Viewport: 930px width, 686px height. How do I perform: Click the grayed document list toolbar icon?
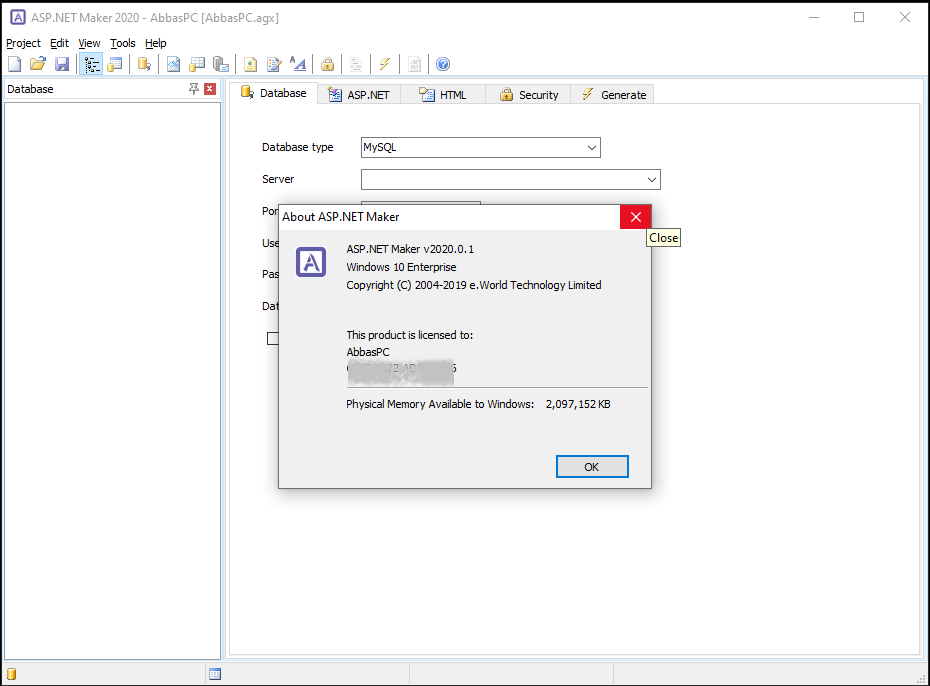(356, 64)
